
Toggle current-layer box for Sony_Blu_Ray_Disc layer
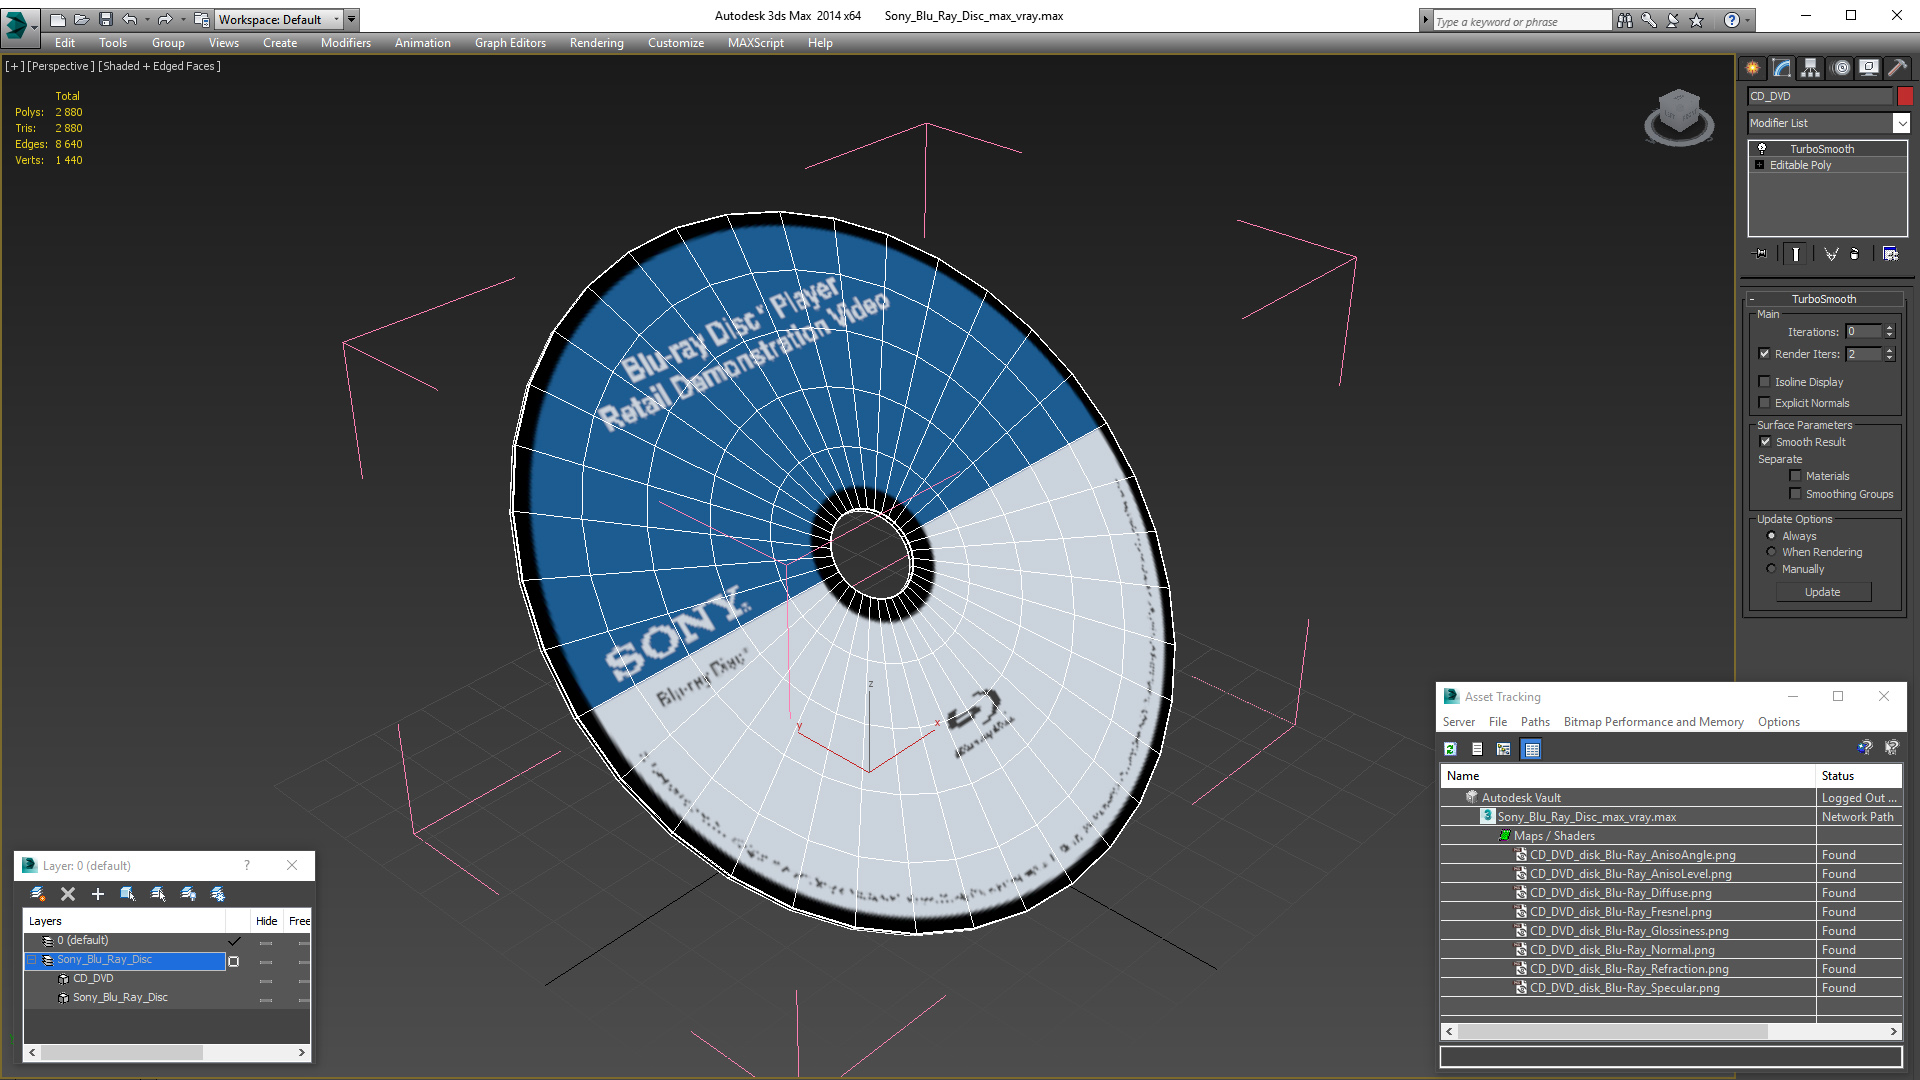pos(234,961)
